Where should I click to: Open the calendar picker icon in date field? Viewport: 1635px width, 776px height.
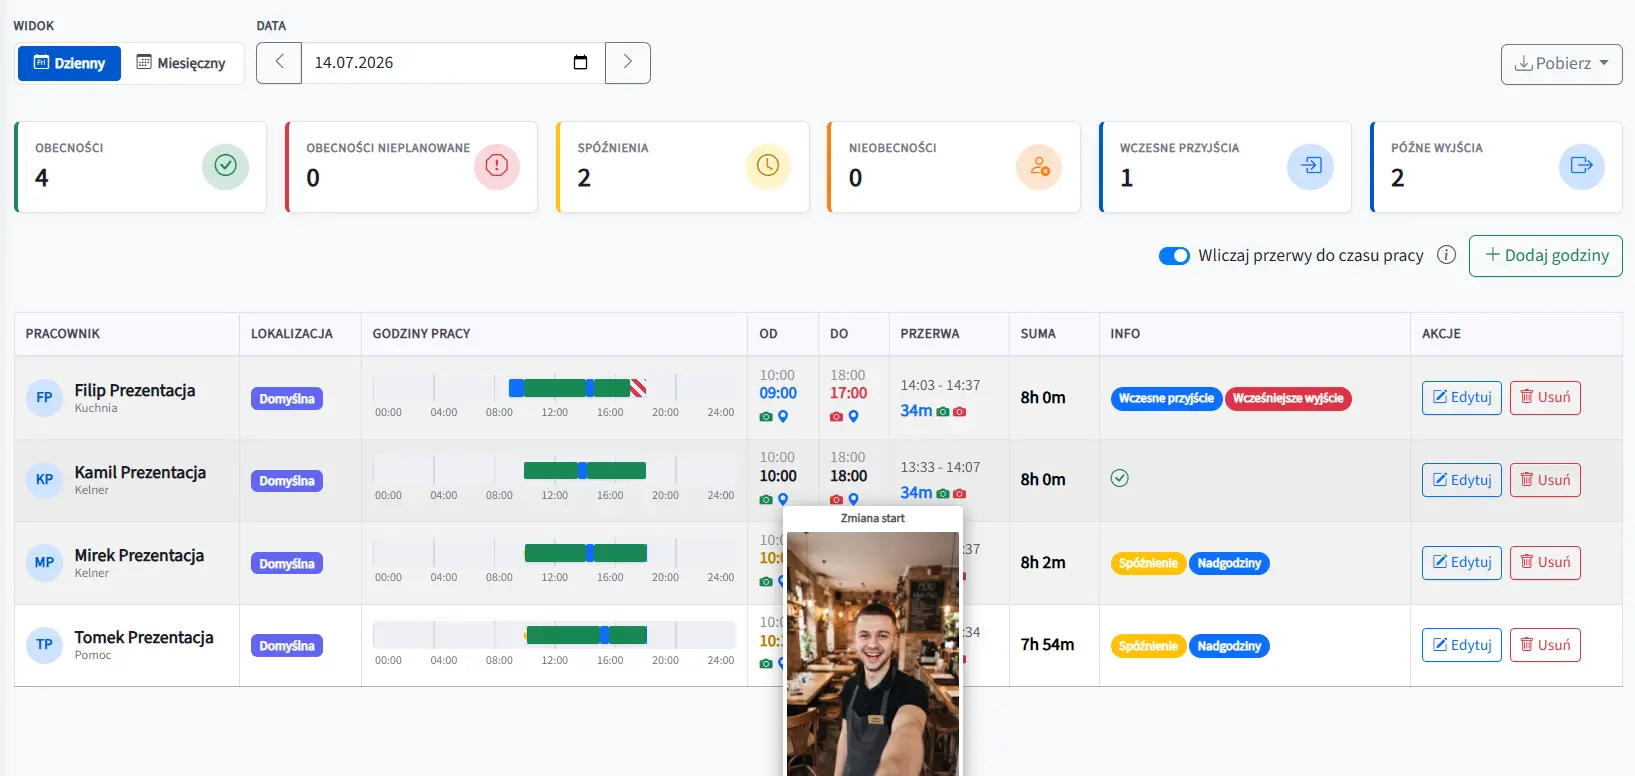(580, 63)
